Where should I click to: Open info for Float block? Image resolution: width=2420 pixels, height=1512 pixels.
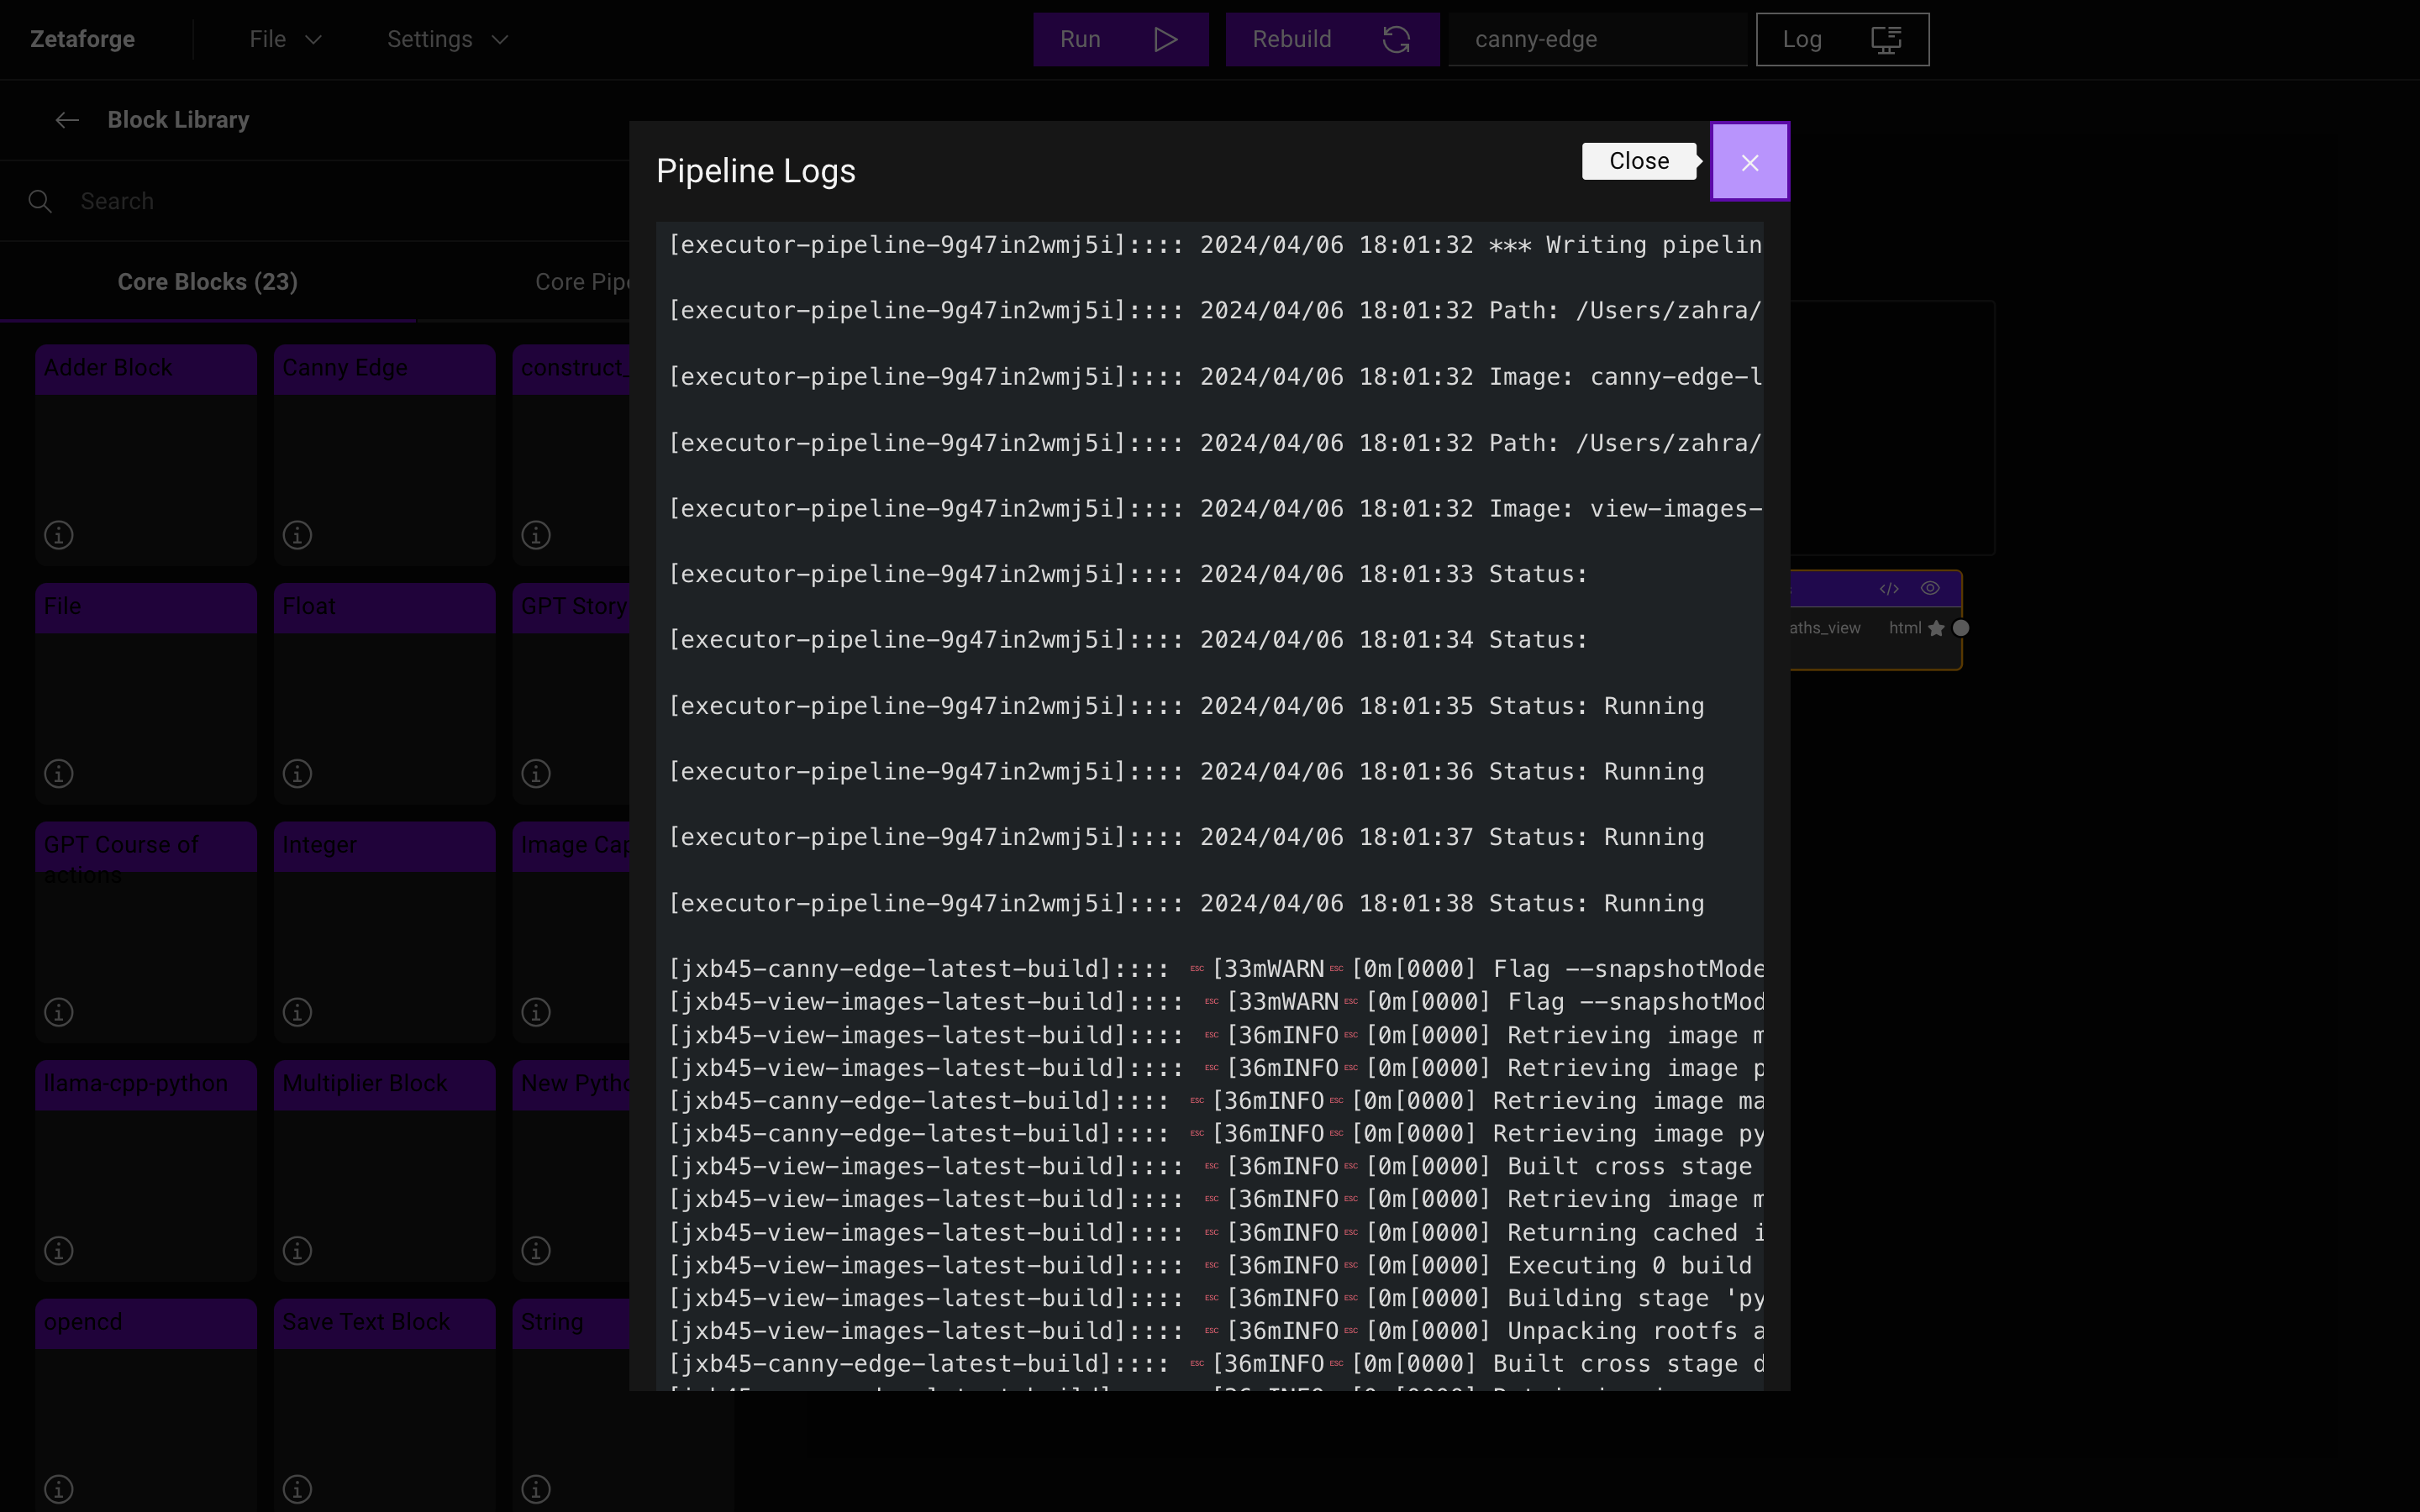[297, 773]
